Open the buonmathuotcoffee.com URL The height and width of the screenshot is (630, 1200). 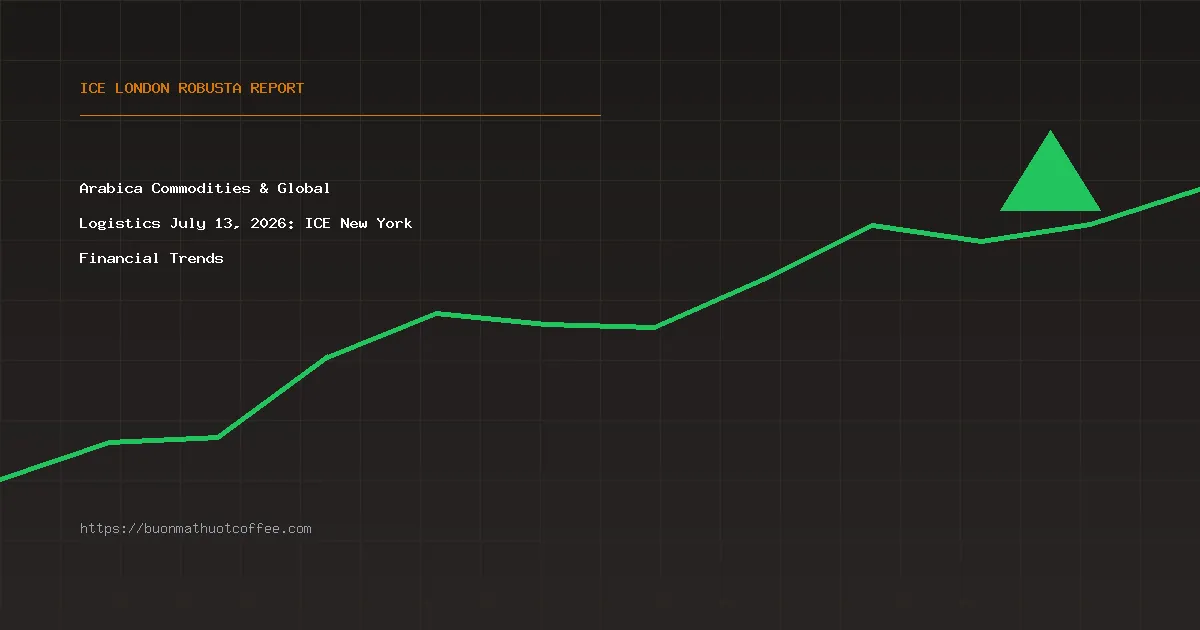(x=196, y=529)
